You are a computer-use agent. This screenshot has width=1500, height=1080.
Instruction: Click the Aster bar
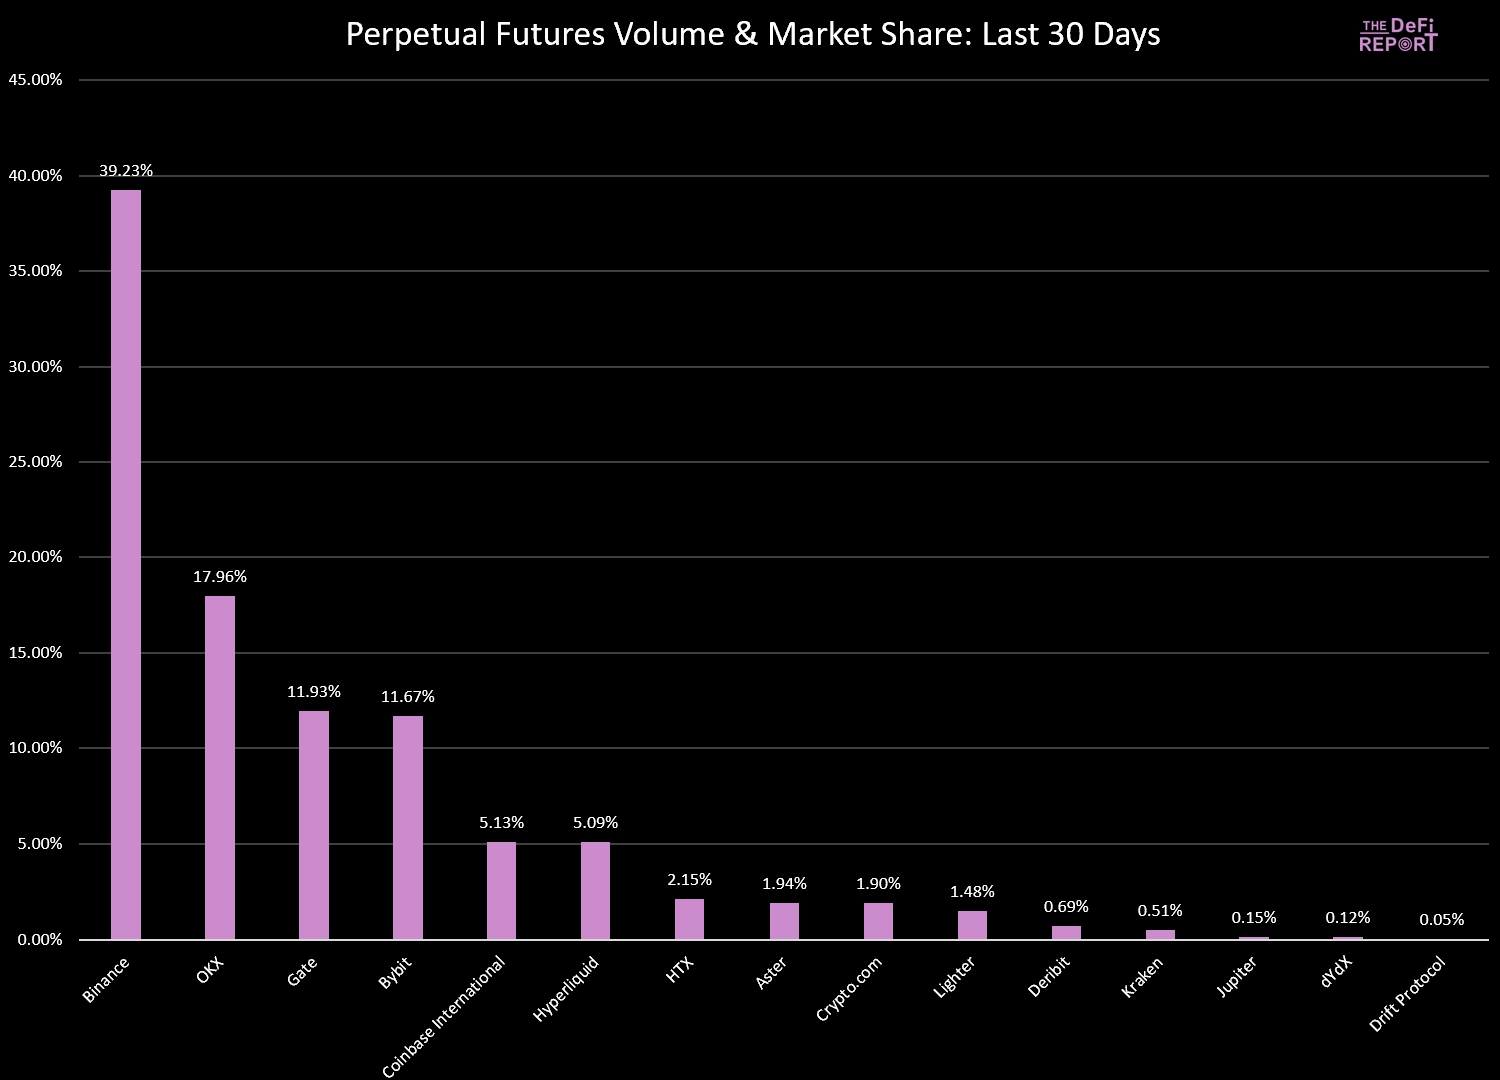(784, 920)
